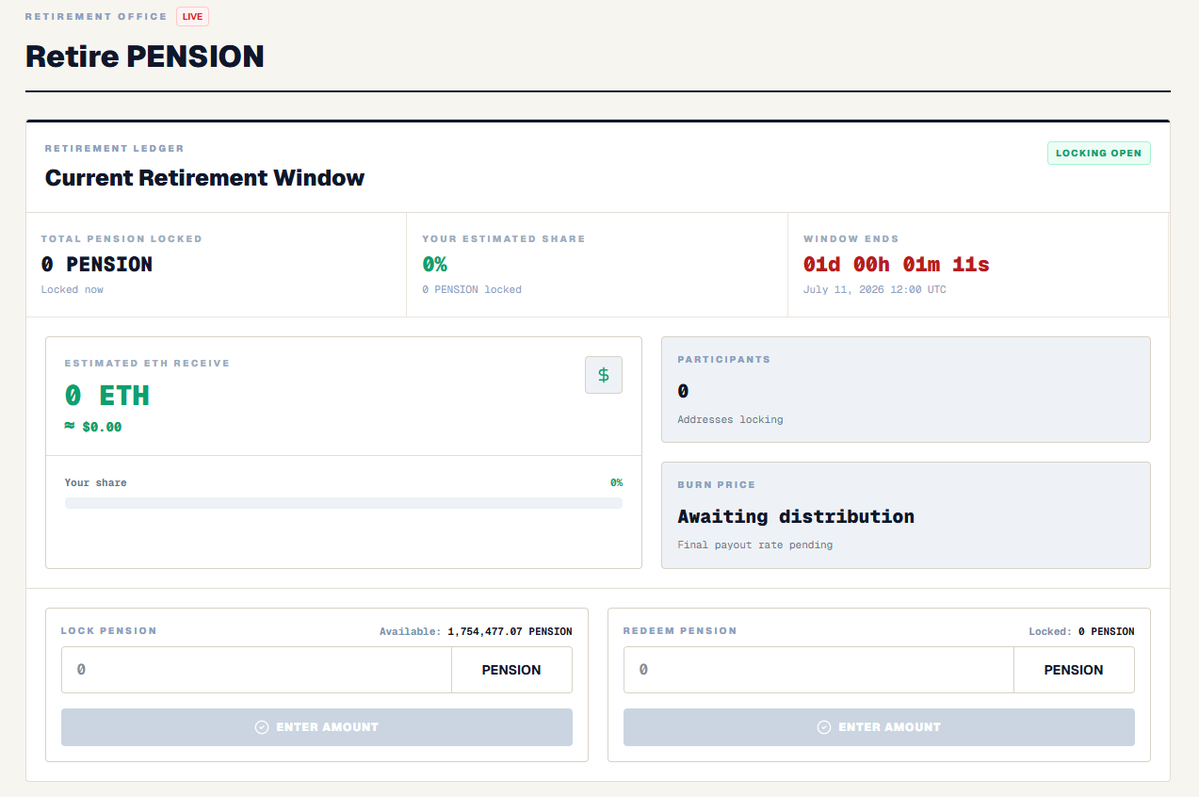Click the 01d 00h 01m 11s countdown

click(x=896, y=265)
